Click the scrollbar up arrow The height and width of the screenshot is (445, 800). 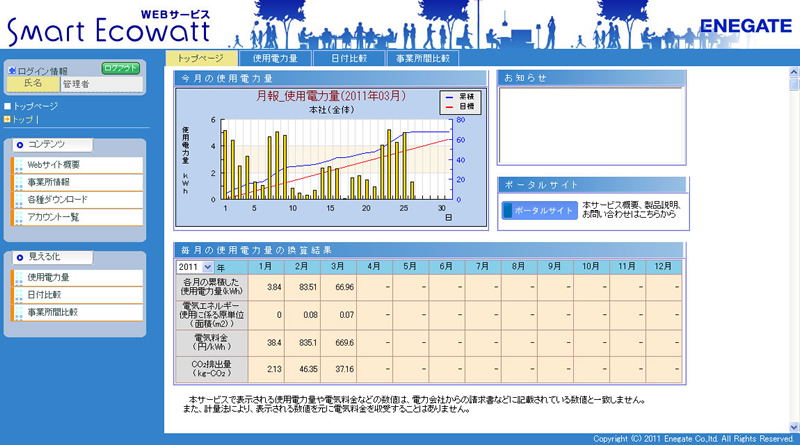(x=794, y=72)
